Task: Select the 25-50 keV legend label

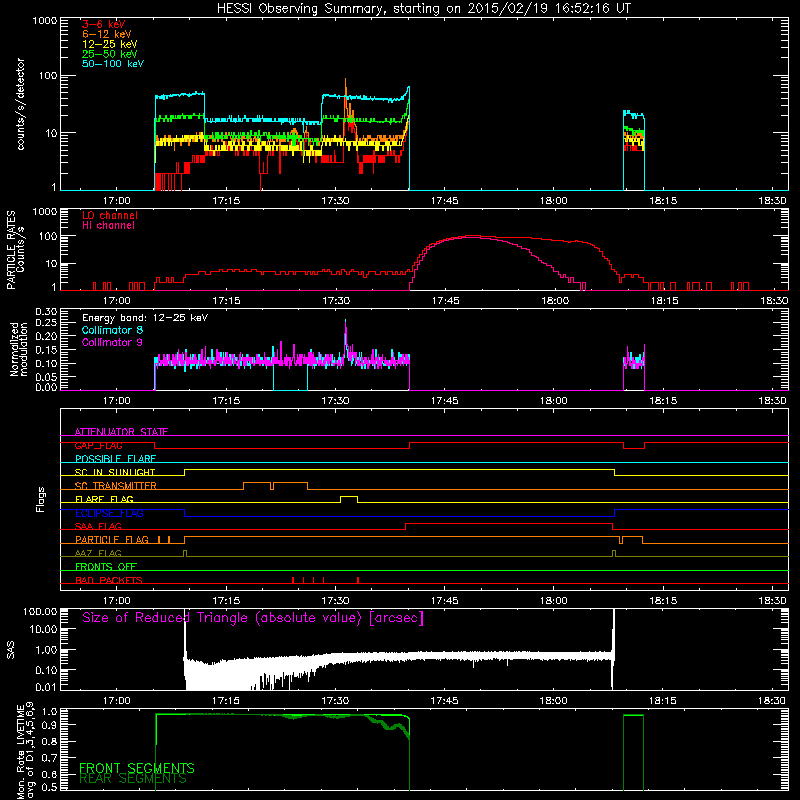Action: [110, 54]
